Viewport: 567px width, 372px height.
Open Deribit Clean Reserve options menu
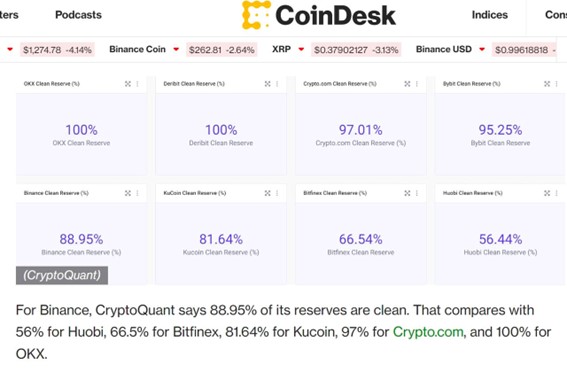(277, 84)
